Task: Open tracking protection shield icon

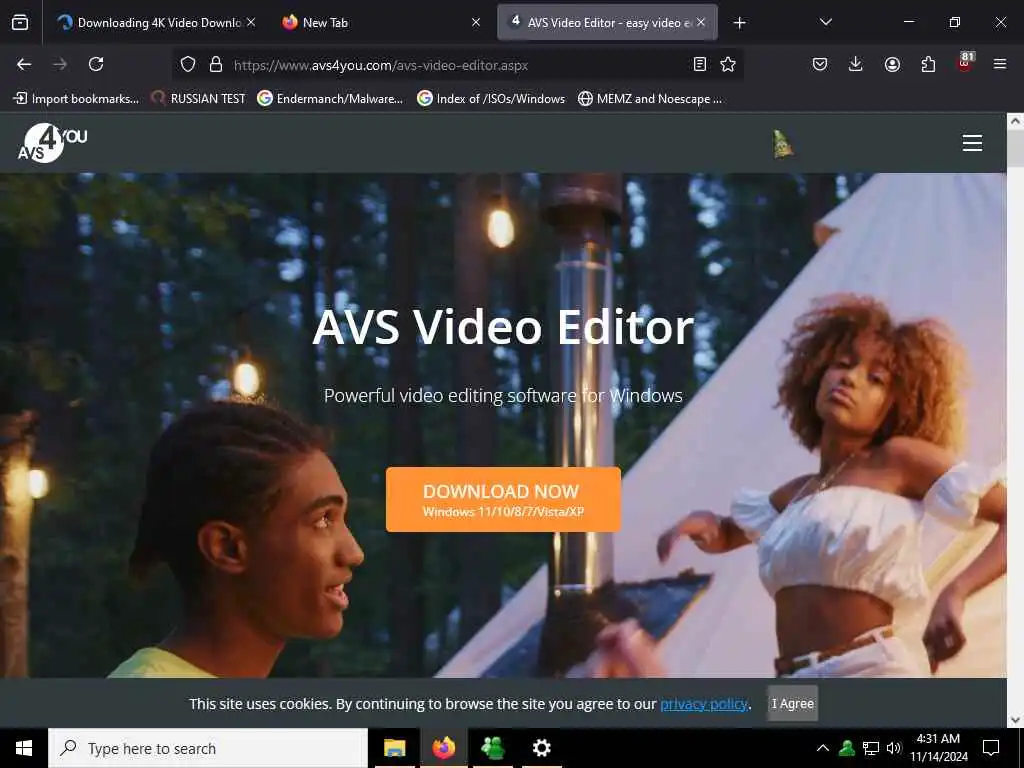Action: [188, 64]
